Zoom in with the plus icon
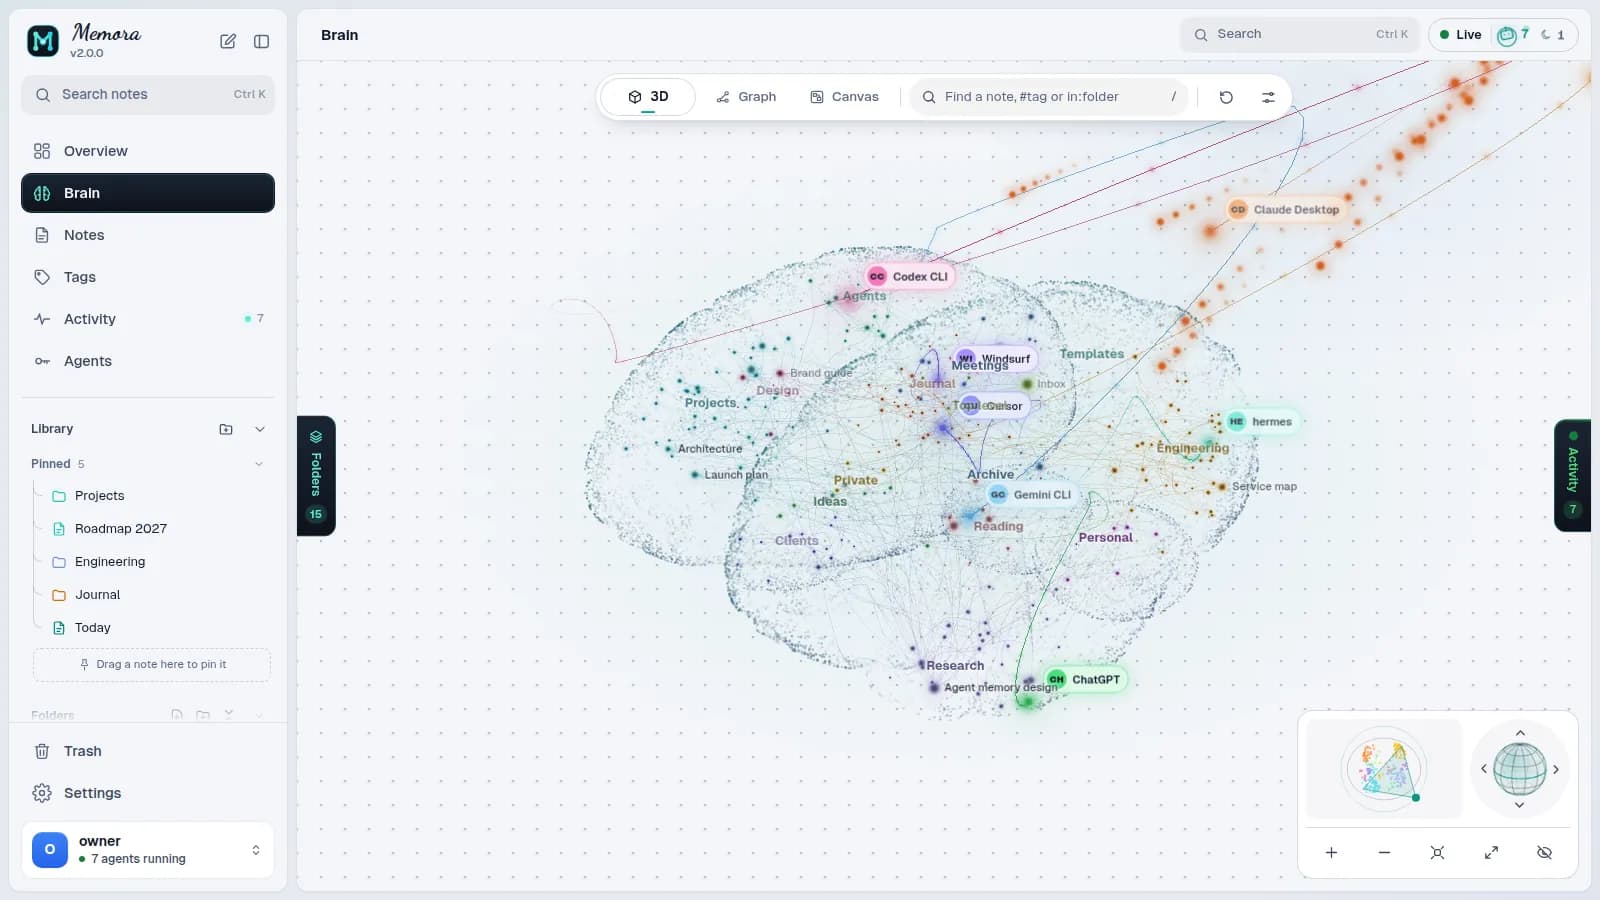This screenshot has height=900, width=1600. [x=1331, y=853]
